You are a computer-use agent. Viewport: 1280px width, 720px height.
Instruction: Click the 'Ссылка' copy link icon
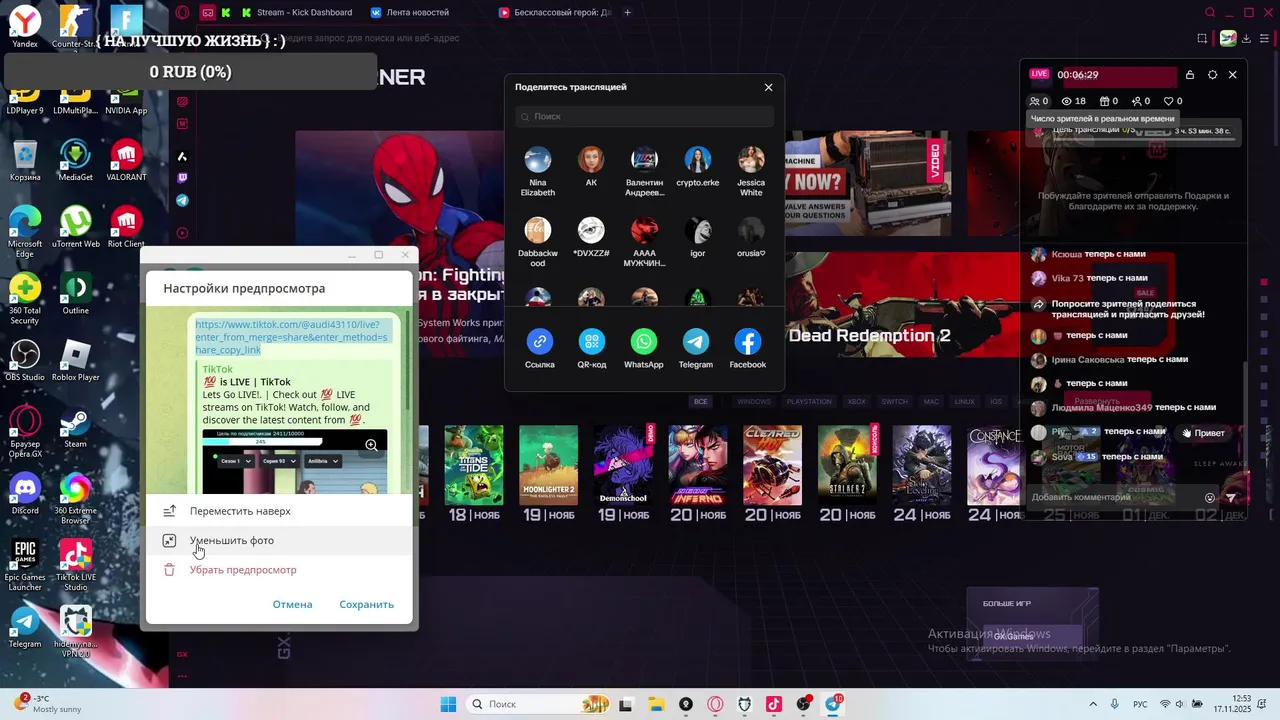tap(539, 341)
